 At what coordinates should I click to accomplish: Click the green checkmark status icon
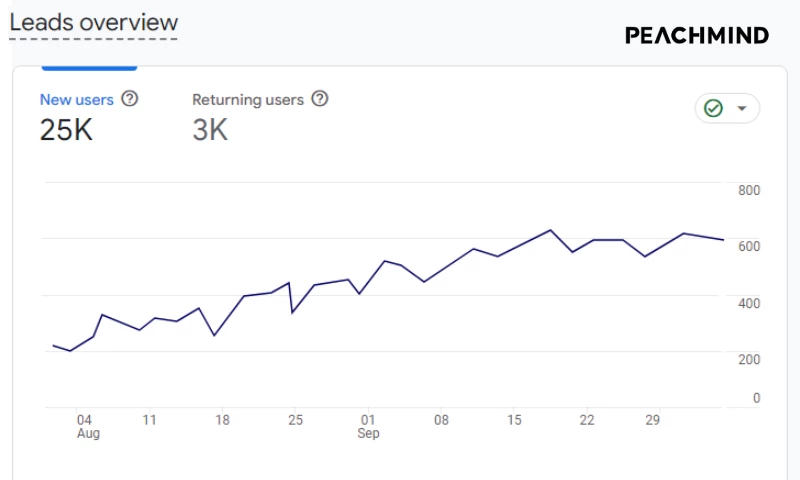(713, 108)
